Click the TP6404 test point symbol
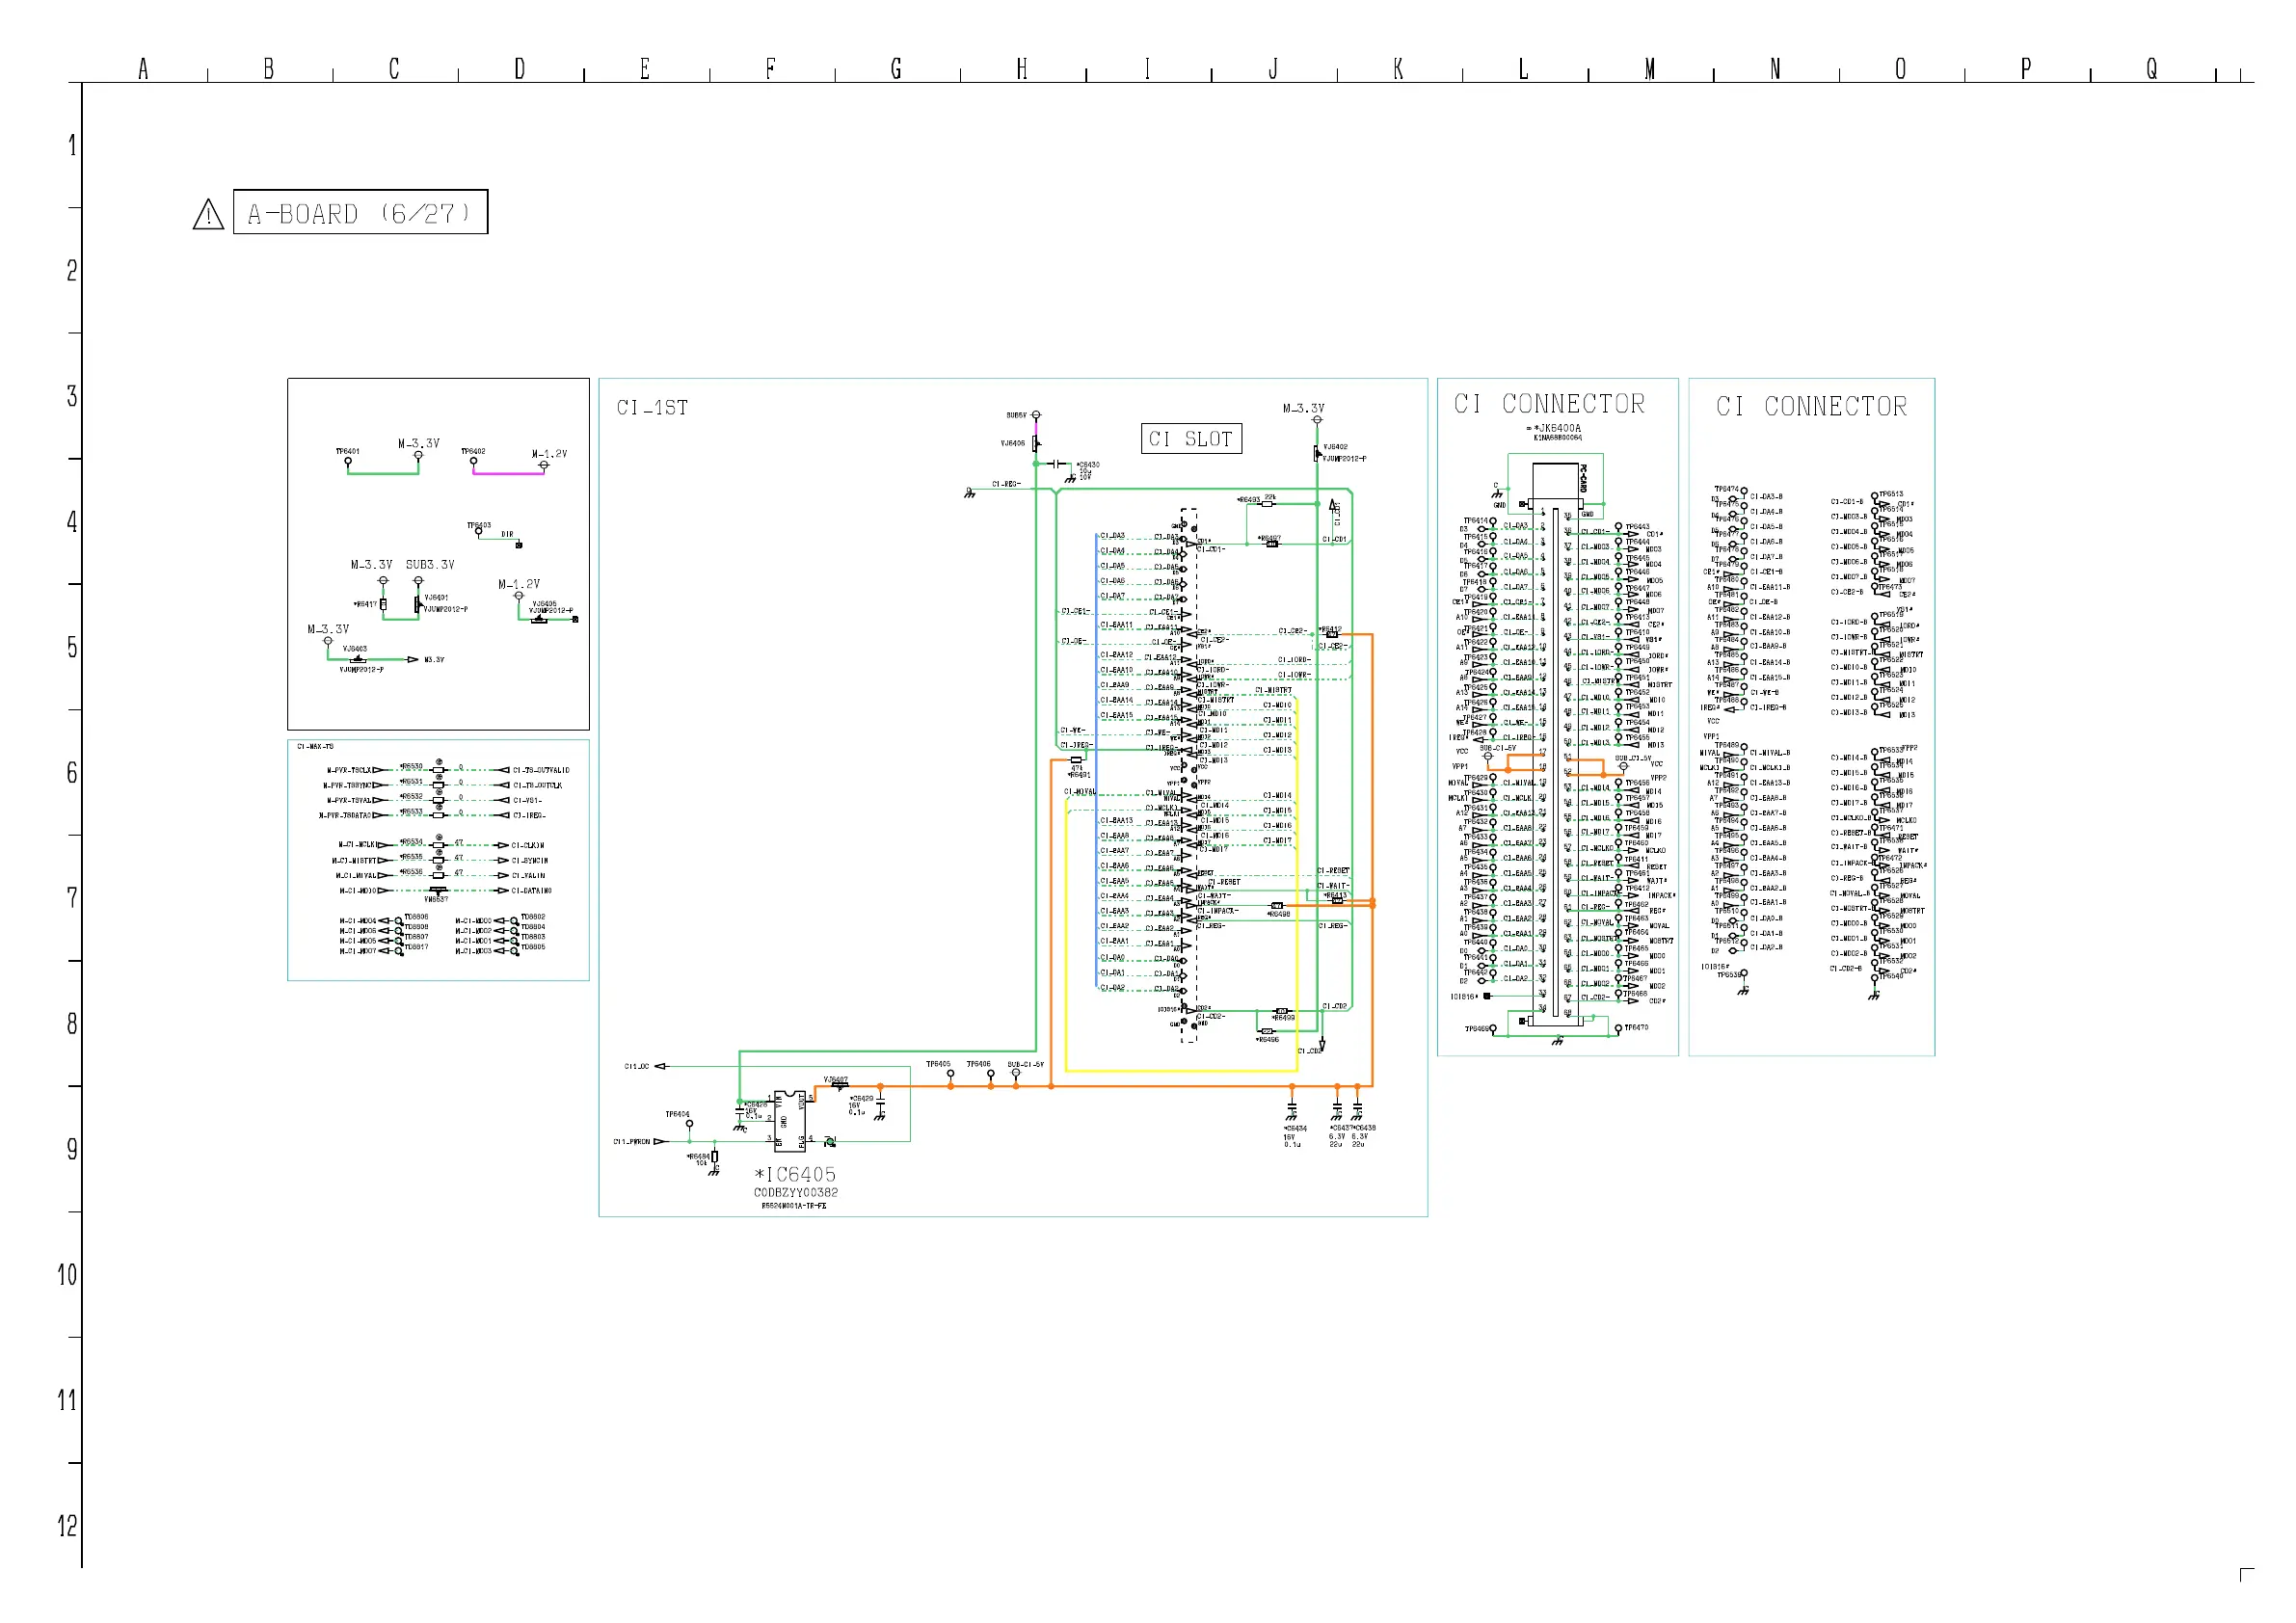Image resolution: width=2296 pixels, height=1623 pixels. (689, 1124)
